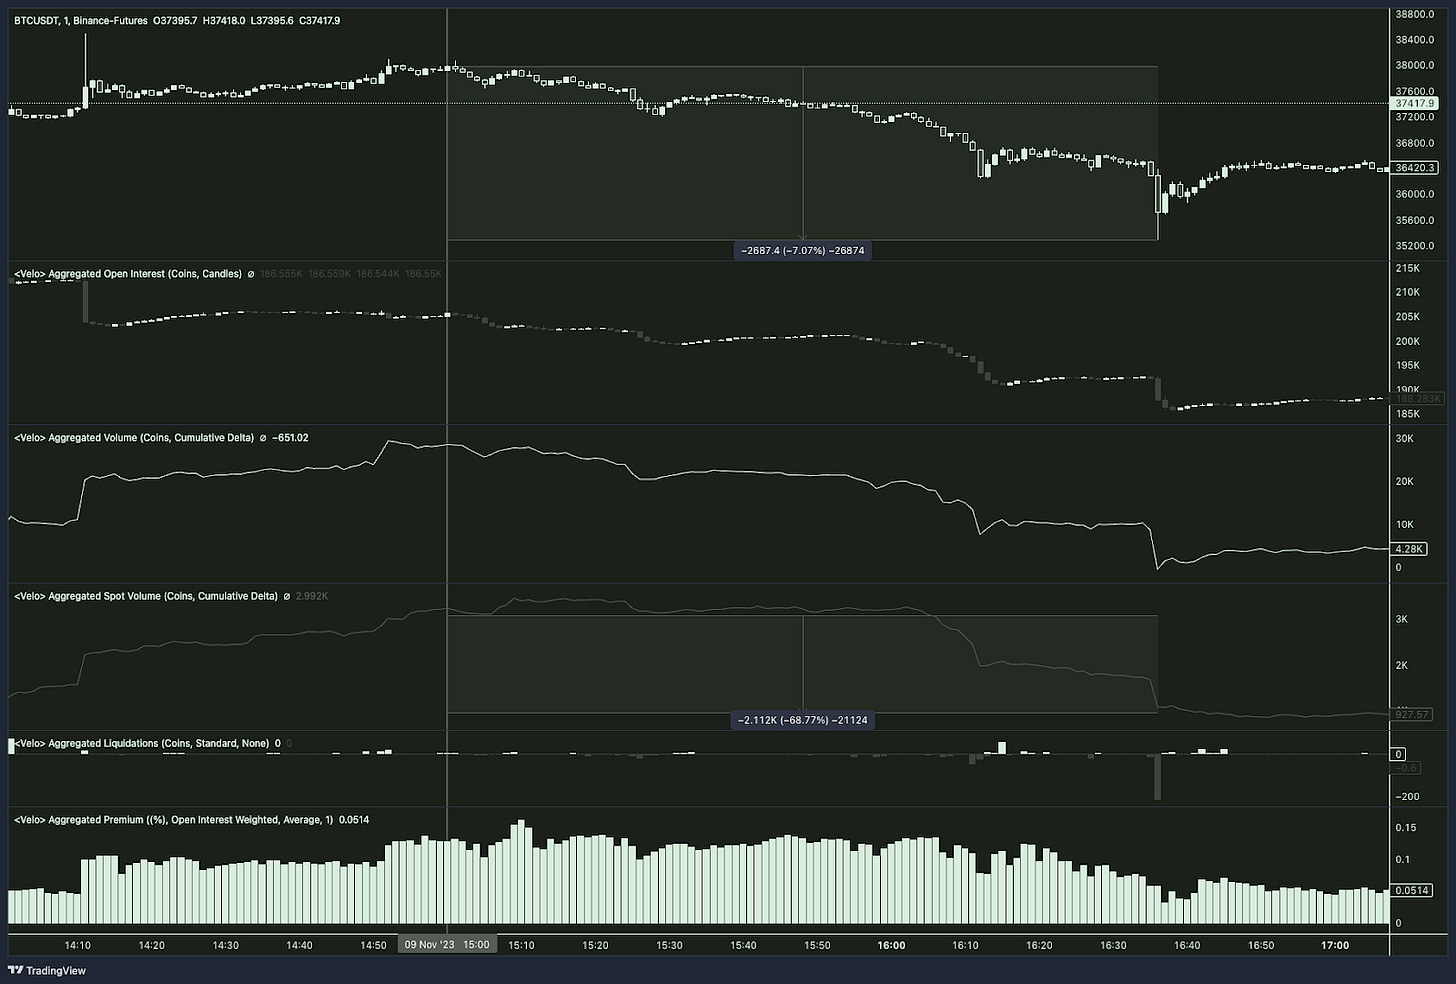Viewport: 1456px width, 984px height.
Task: Click the 09 Nov '23 15:00 time label
Action: 447,945
